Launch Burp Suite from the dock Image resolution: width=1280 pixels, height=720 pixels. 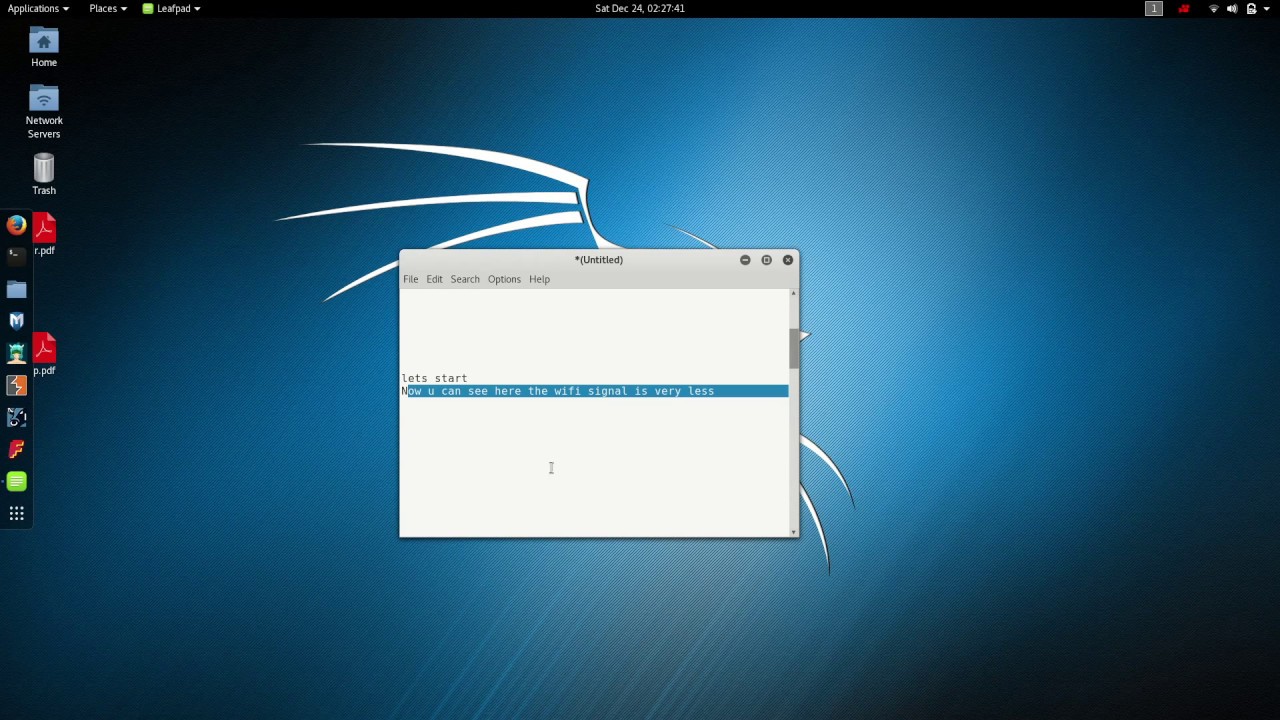pos(16,385)
